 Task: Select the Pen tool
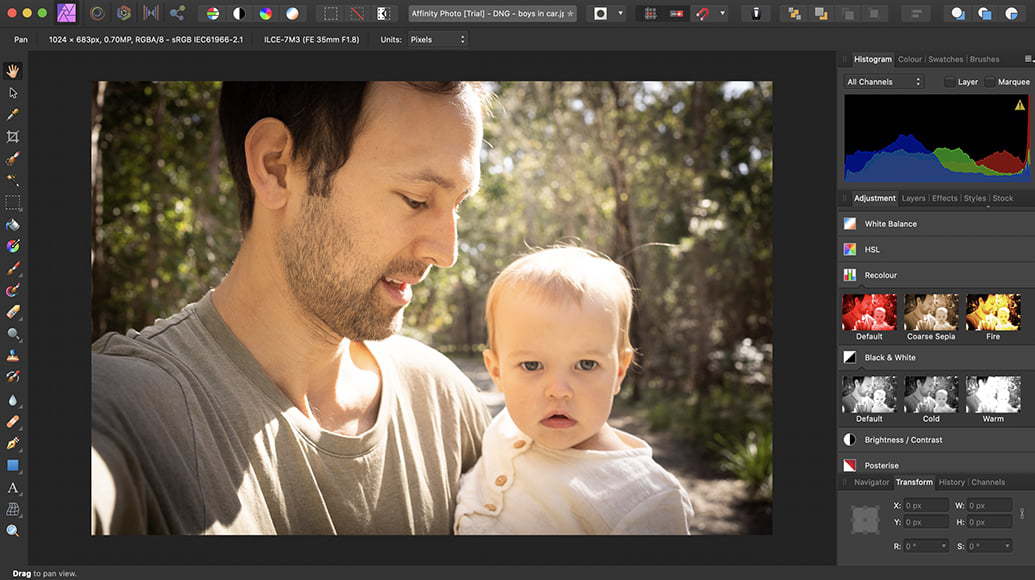pyautogui.click(x=13, y=443)
